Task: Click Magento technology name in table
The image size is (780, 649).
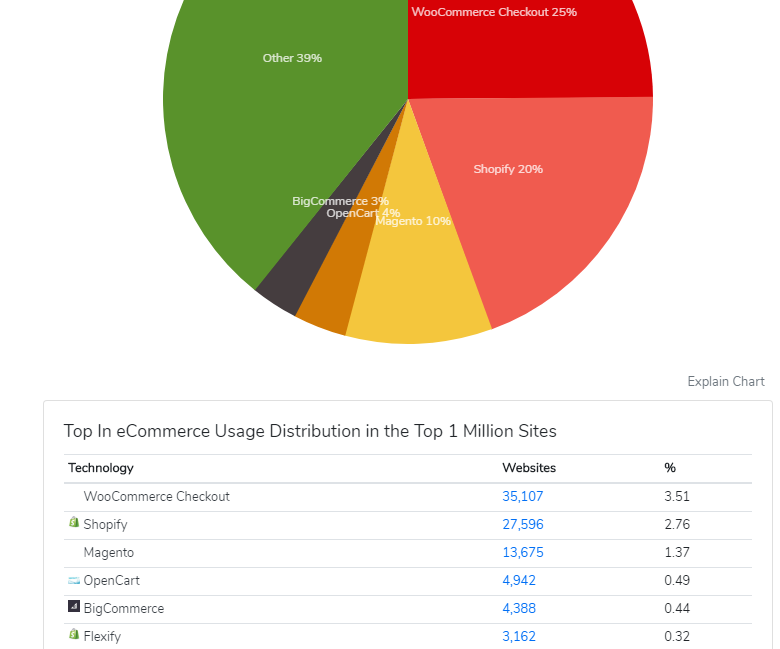Action: click(108, 553)
